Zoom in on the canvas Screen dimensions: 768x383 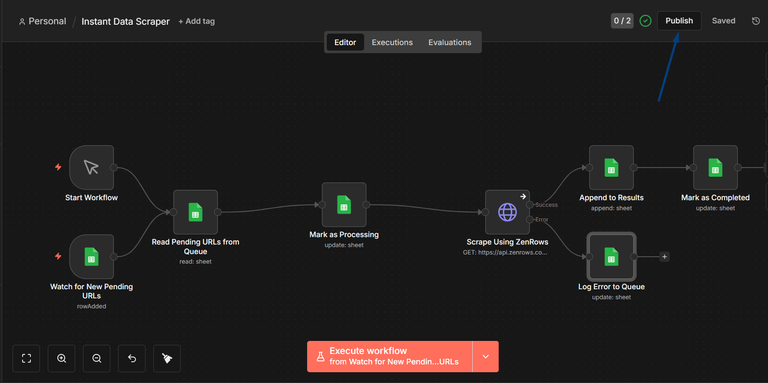pos(62,359)
